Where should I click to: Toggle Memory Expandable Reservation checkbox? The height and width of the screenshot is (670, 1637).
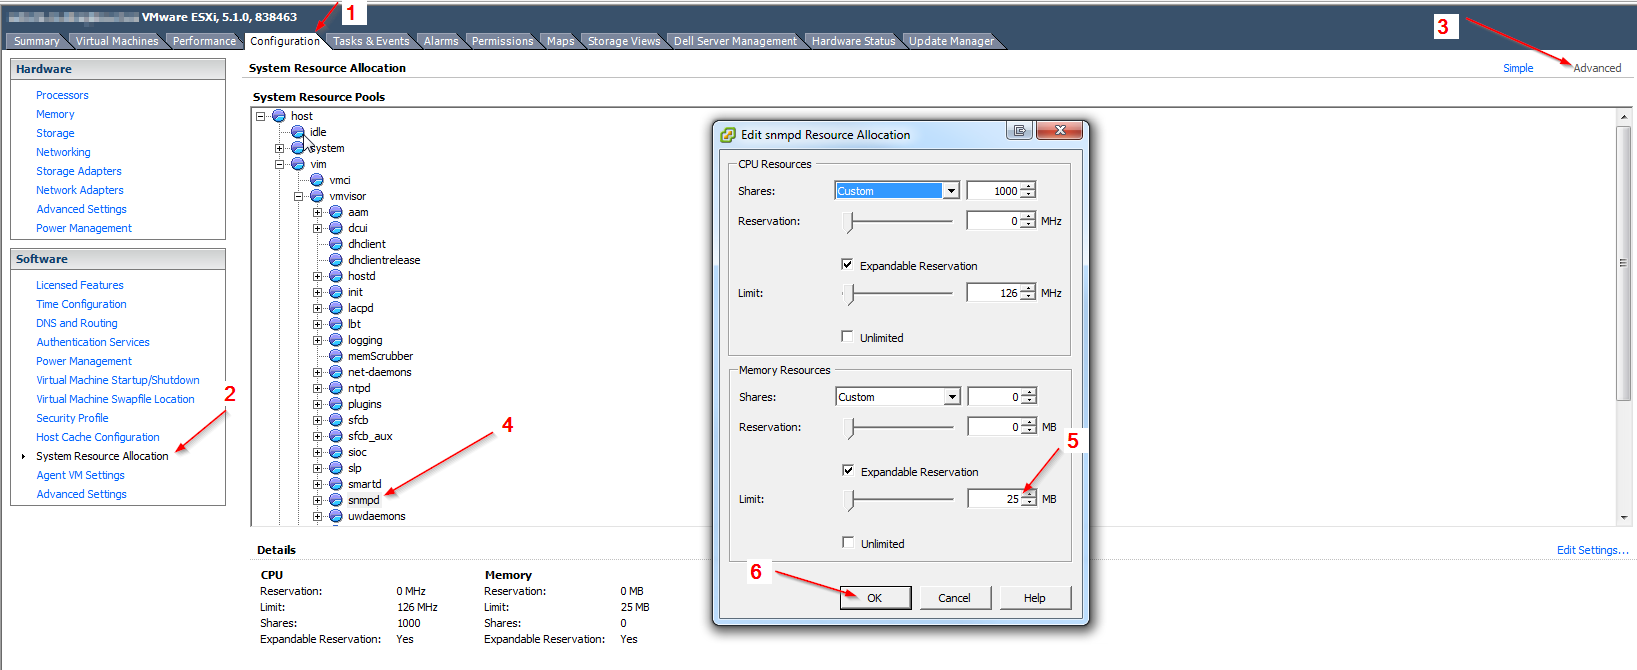pos(848,471)
